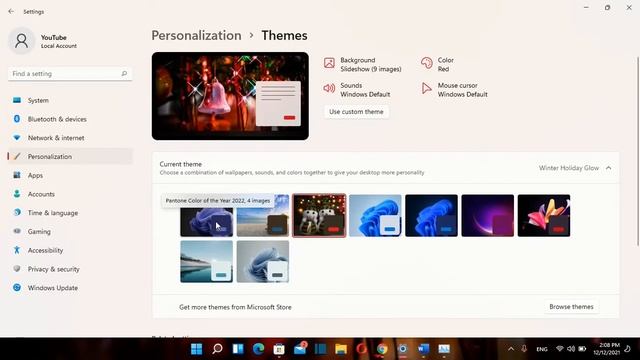This screenshot has width=640, height=360.
Task: Open File Explorer from the taskbar
Action: click(x=341, y=349)
